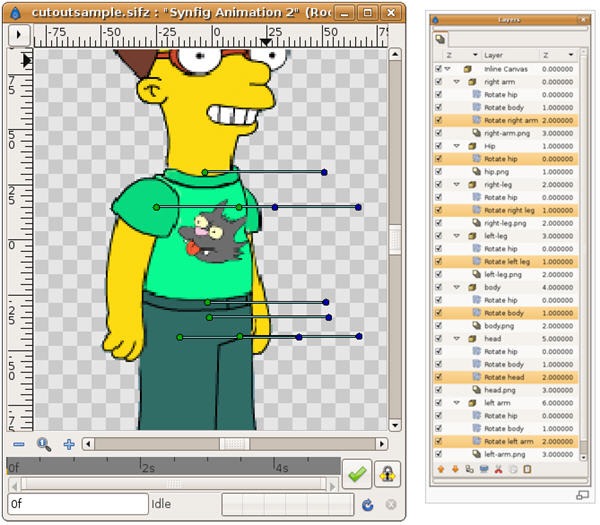Collapse the right arm layer group
The image size is (600, 525).
point(456,81)
